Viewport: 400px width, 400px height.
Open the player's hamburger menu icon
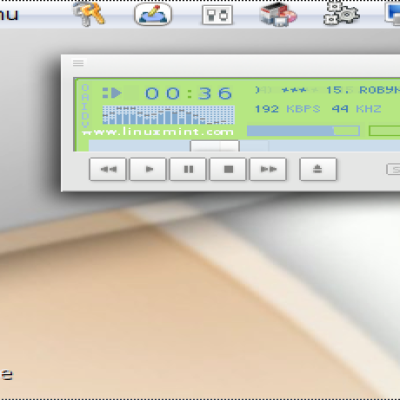coord(78,63)
